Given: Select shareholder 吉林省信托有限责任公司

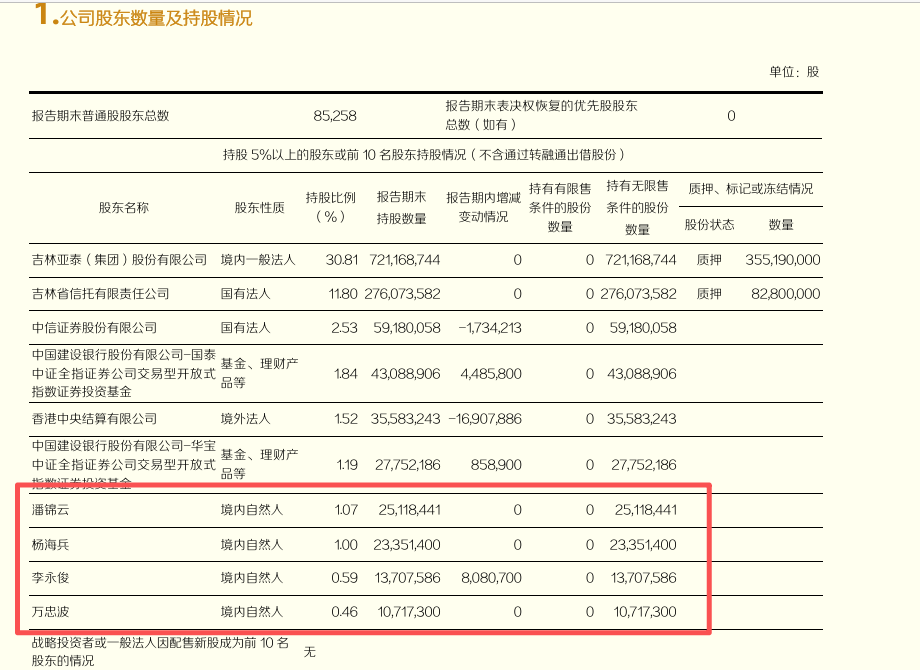Looking at the screenshot, I should 100,294.
